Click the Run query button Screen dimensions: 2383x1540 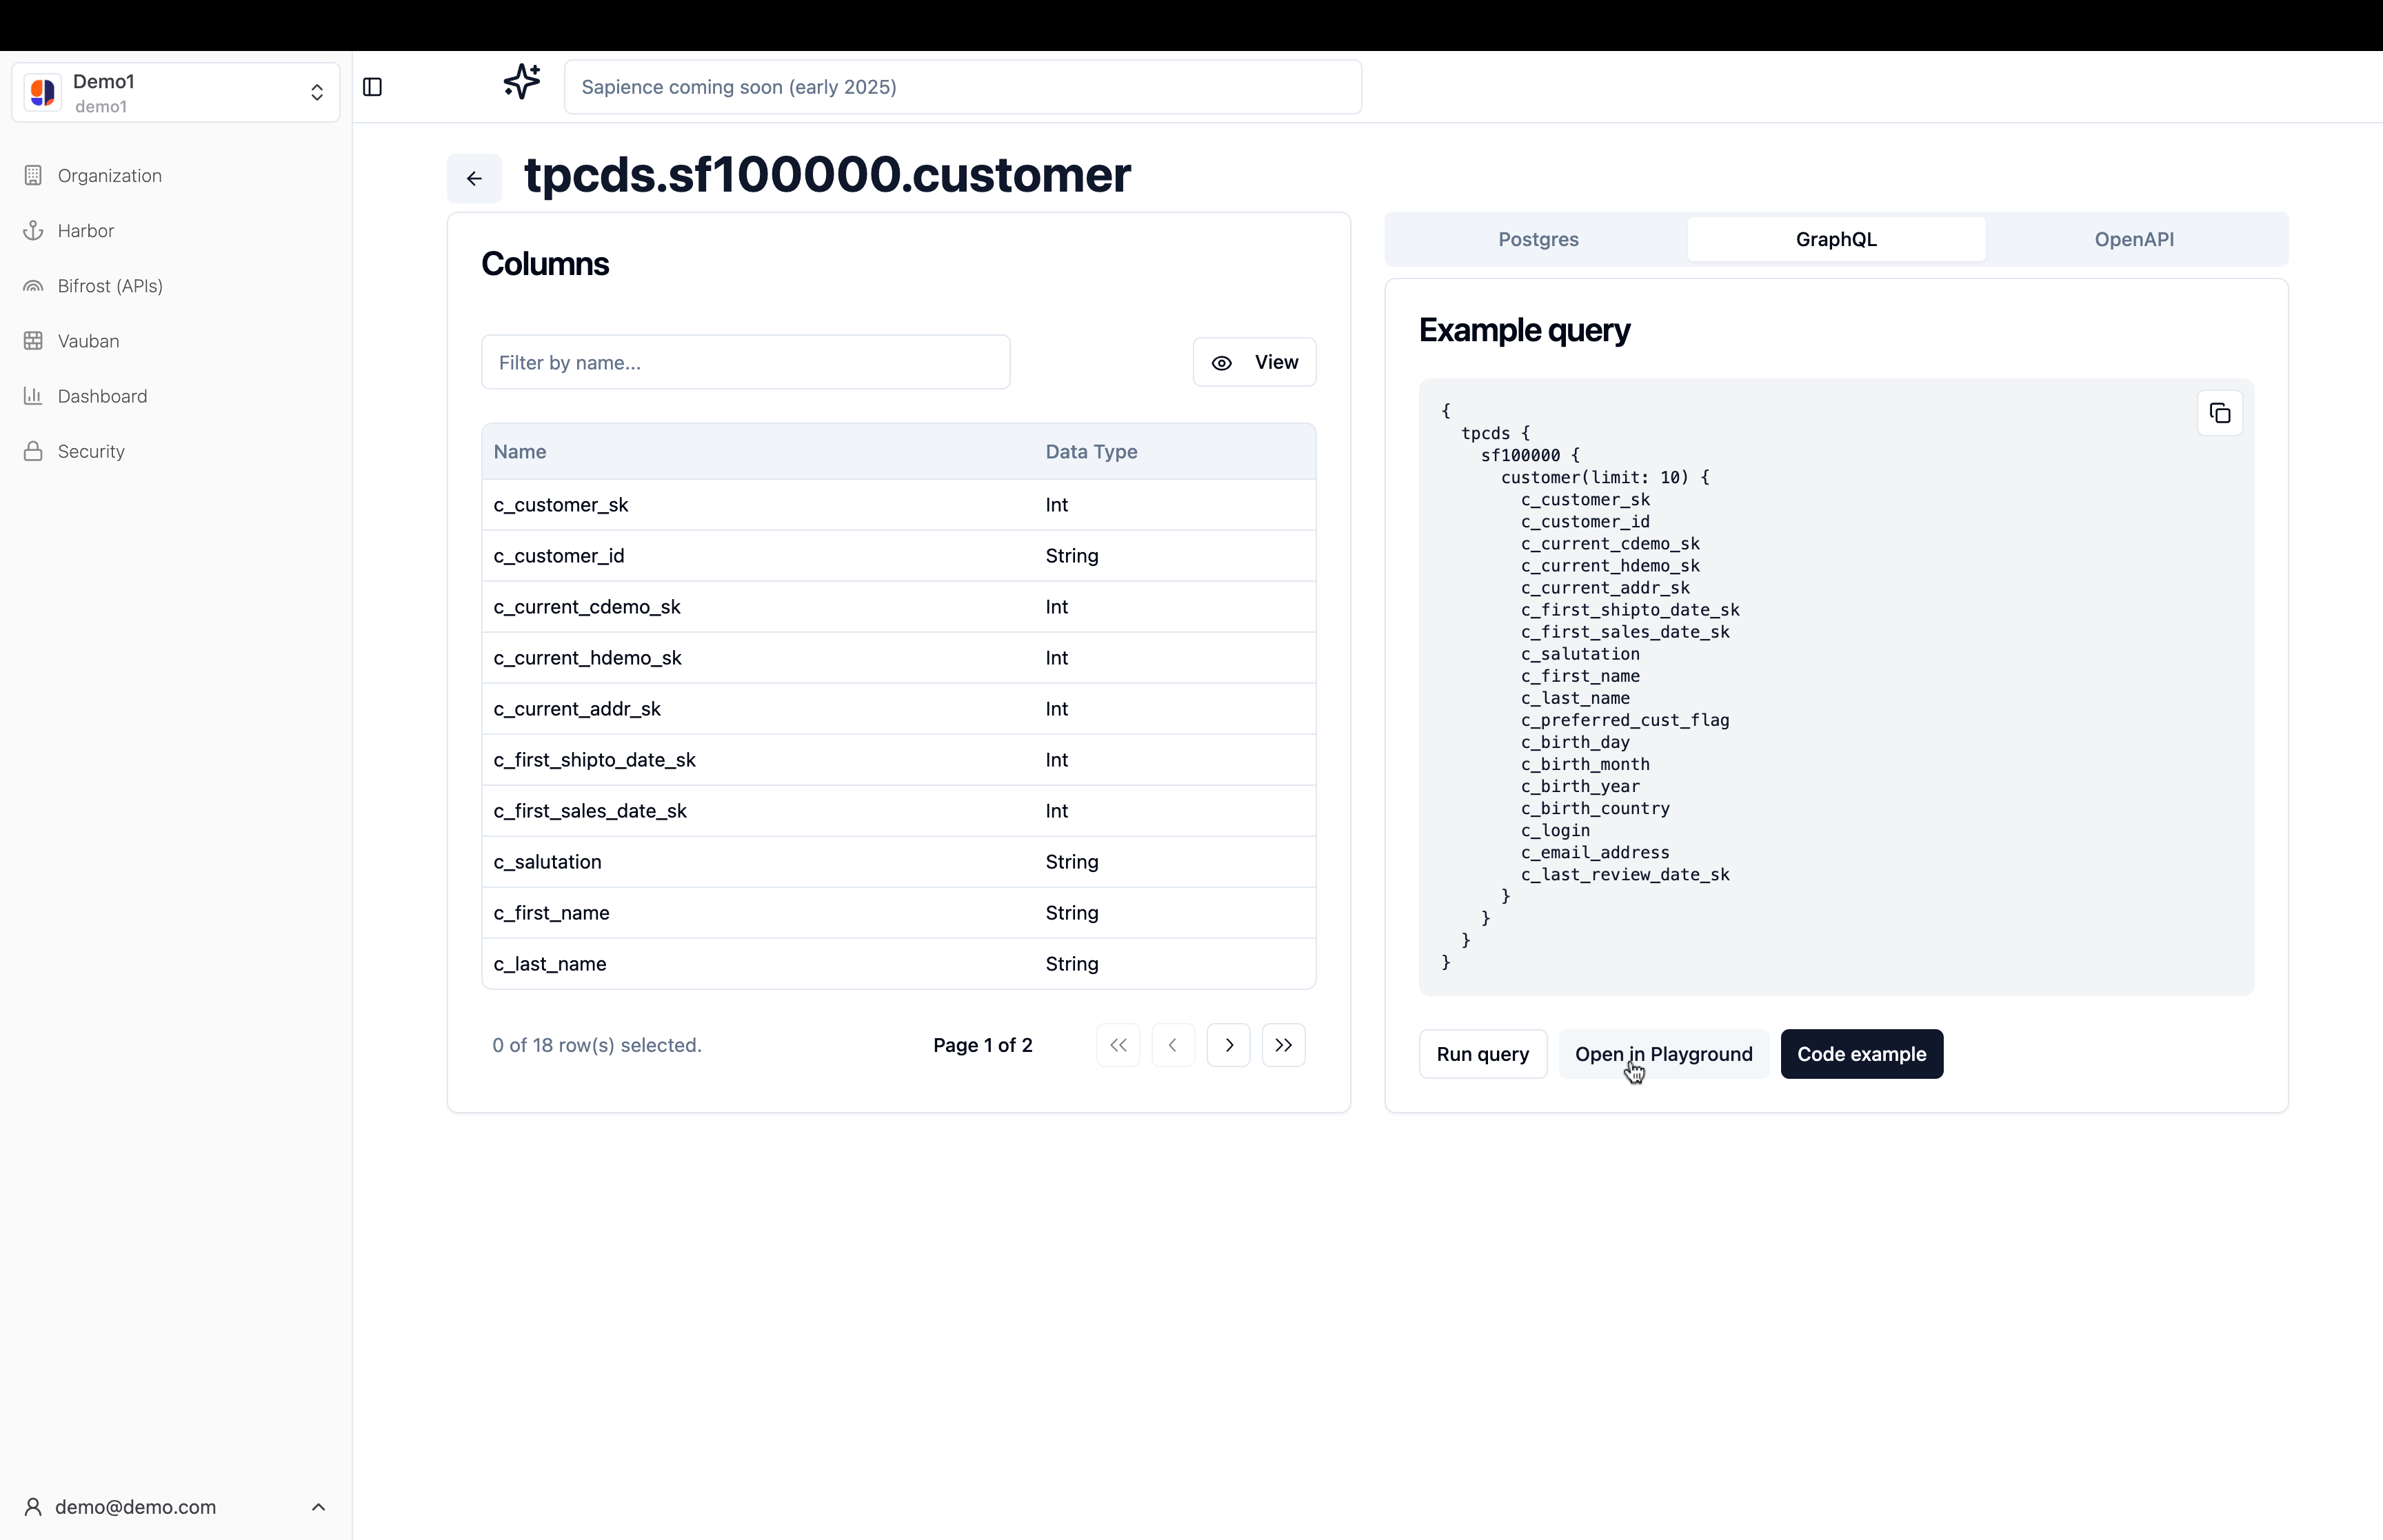click(1482, 1054)
